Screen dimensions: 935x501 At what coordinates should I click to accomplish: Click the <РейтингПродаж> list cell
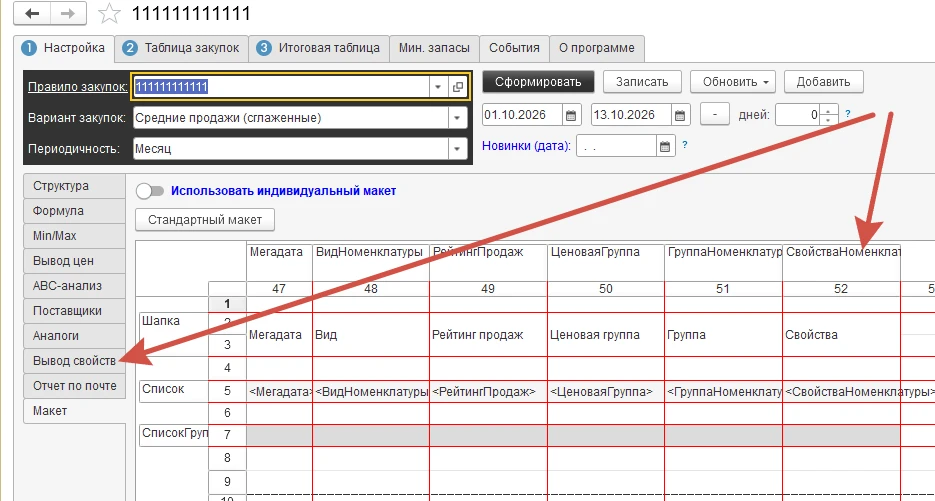point(488,392)
